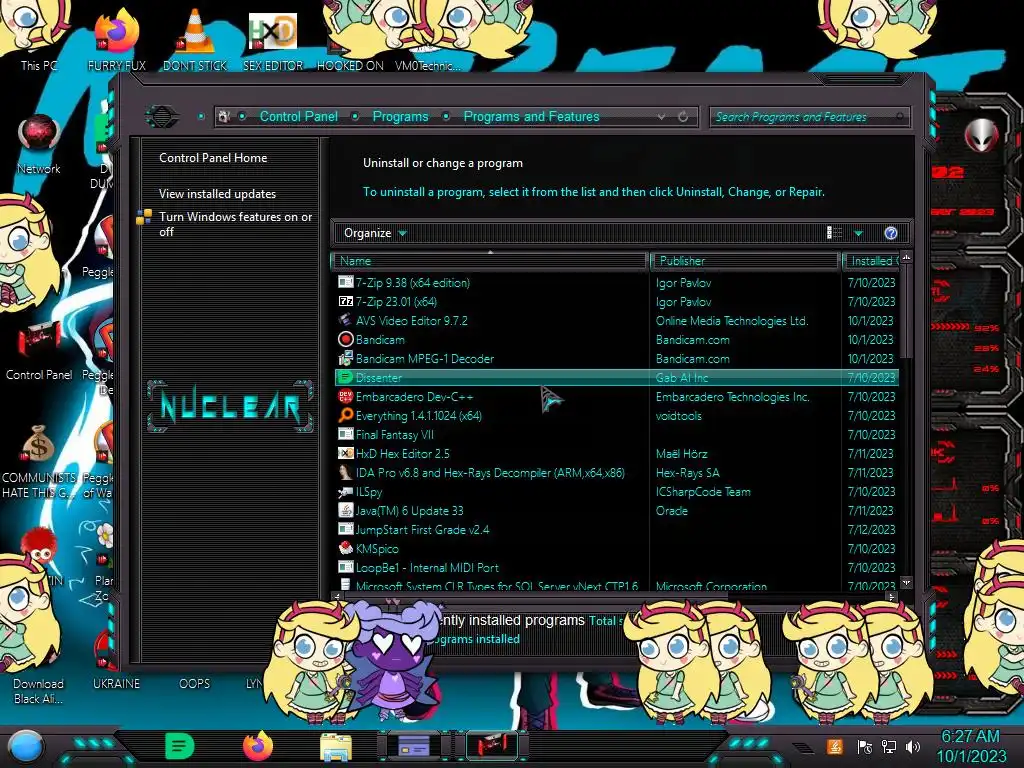The width and height of the screenshot is (1024, 768).
Task: Open the help question mark button
Action: point(891,233)
